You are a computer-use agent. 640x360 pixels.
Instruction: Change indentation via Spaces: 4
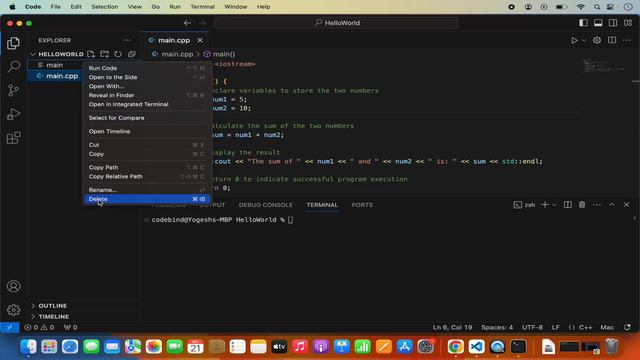point(497,327)
